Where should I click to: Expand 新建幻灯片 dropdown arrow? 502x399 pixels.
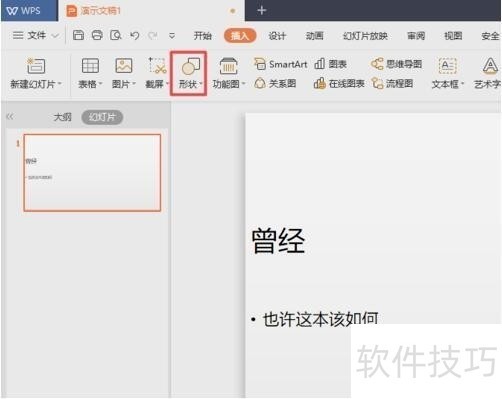pos(60,83)
